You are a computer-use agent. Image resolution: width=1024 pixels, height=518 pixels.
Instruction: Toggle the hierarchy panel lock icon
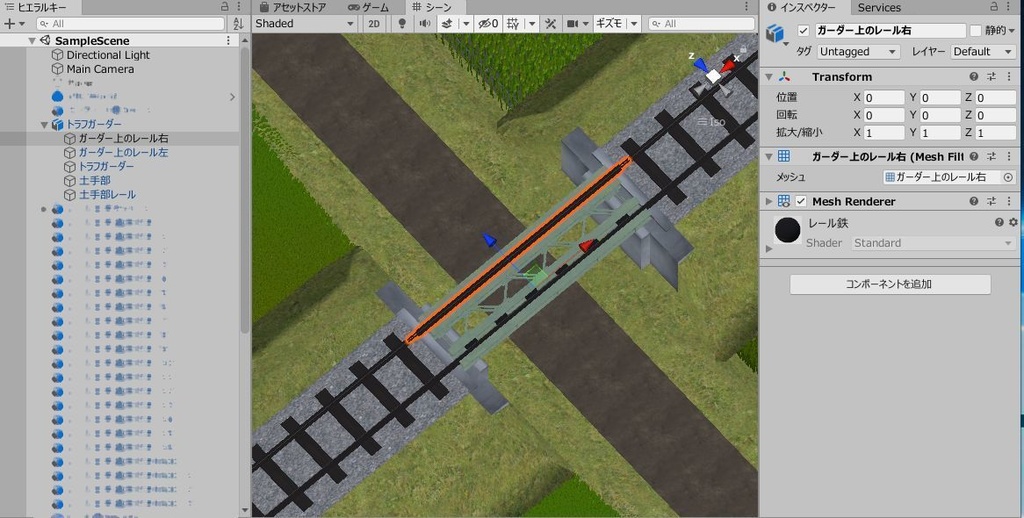coord(225,7)
